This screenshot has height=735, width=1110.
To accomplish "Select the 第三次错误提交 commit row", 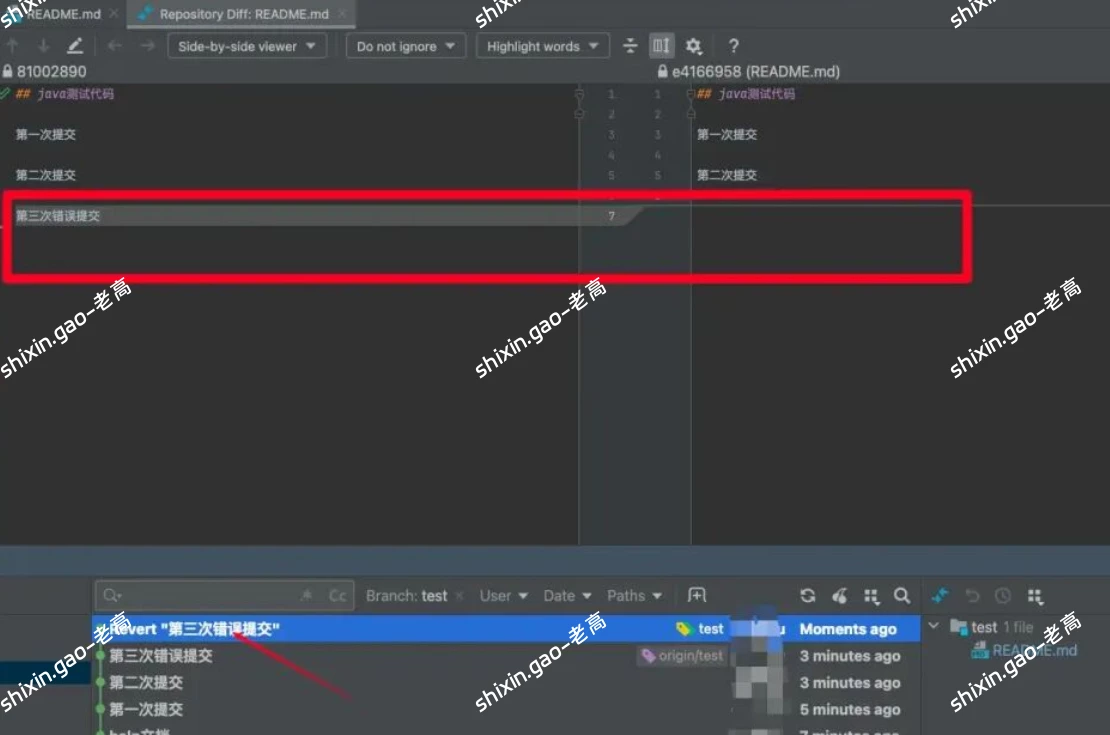I will (161, 656).
